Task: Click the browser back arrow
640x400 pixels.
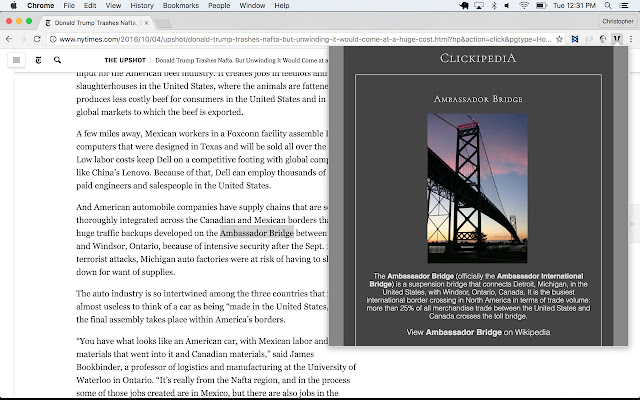Action: [10, 40]
